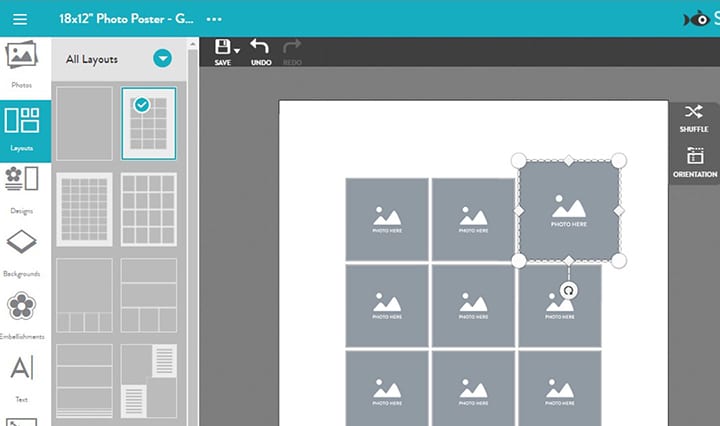Screen dimensions: 720x426
Task: Open the Embellishments panel
Action: (x=22, y=316)
